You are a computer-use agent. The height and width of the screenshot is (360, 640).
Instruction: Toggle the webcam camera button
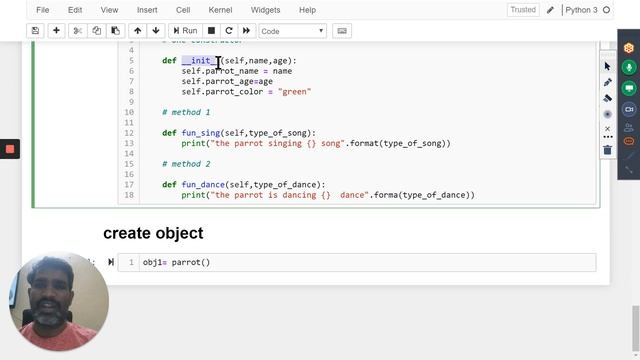coord(629,109)
